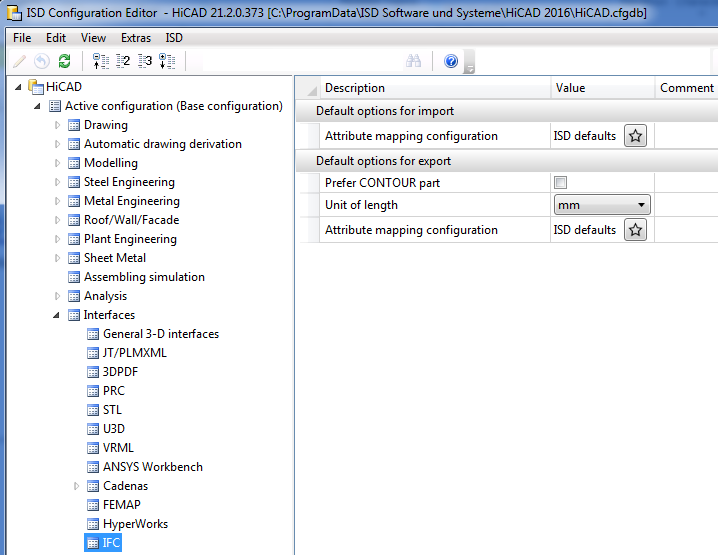
Task: Click the Default options for export group header
Action: (507, 161)
